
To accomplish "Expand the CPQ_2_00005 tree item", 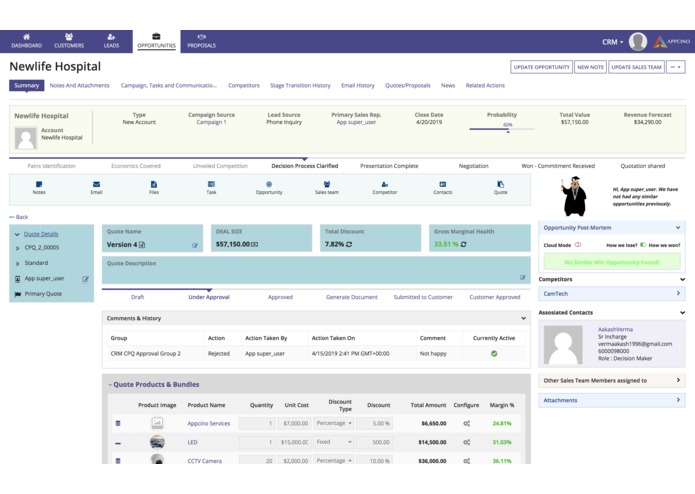I will pos(17,248).
